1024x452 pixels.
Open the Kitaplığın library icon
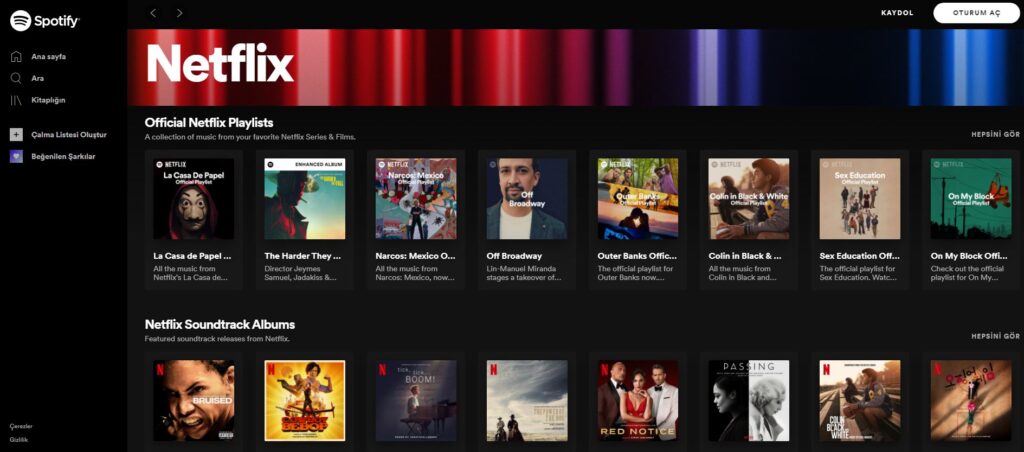coord(16,101)
